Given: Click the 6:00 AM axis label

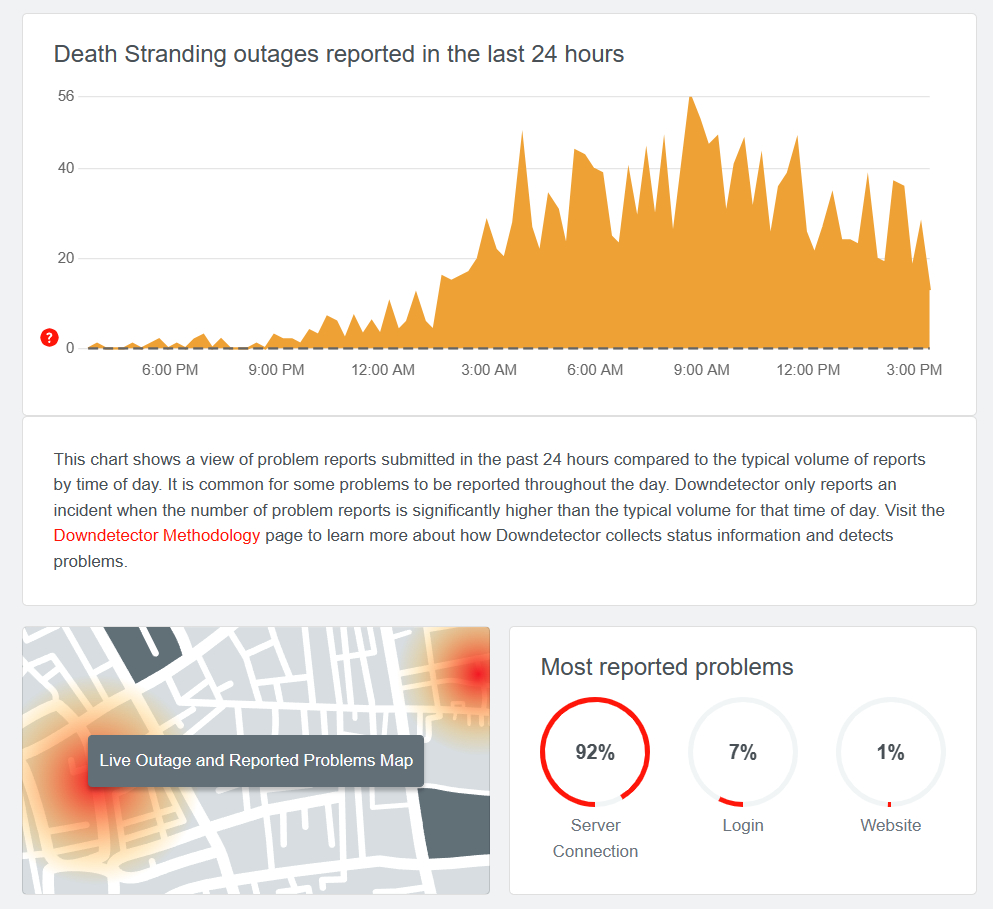Looking at the screenshot, I should 595,370.
